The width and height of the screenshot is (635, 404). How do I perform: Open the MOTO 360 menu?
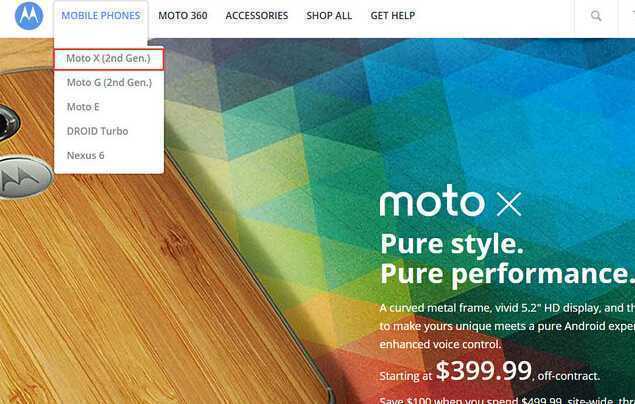[x=183, y=16]
